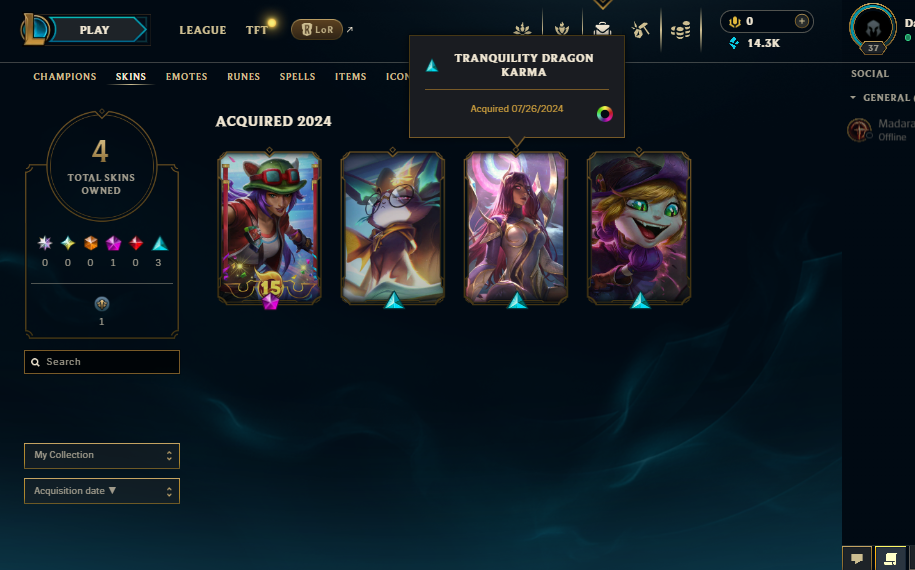The height and width of the screenshot is (570, 915).
Task: Select the Tranquility Dragon Karma skin card
Action: 515,228
